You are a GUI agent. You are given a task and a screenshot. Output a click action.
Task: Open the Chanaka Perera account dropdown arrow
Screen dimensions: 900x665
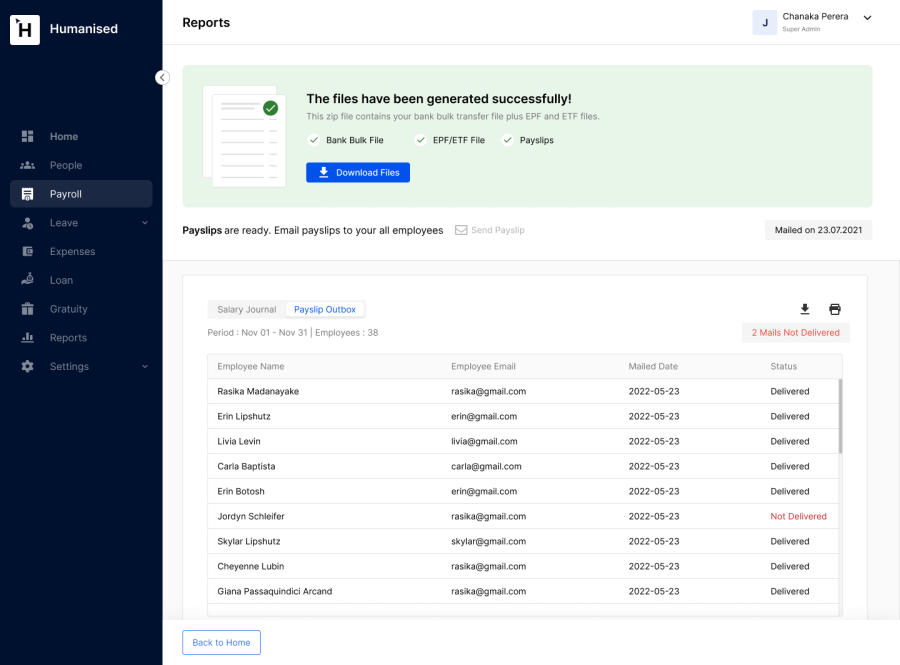point(867,18)
